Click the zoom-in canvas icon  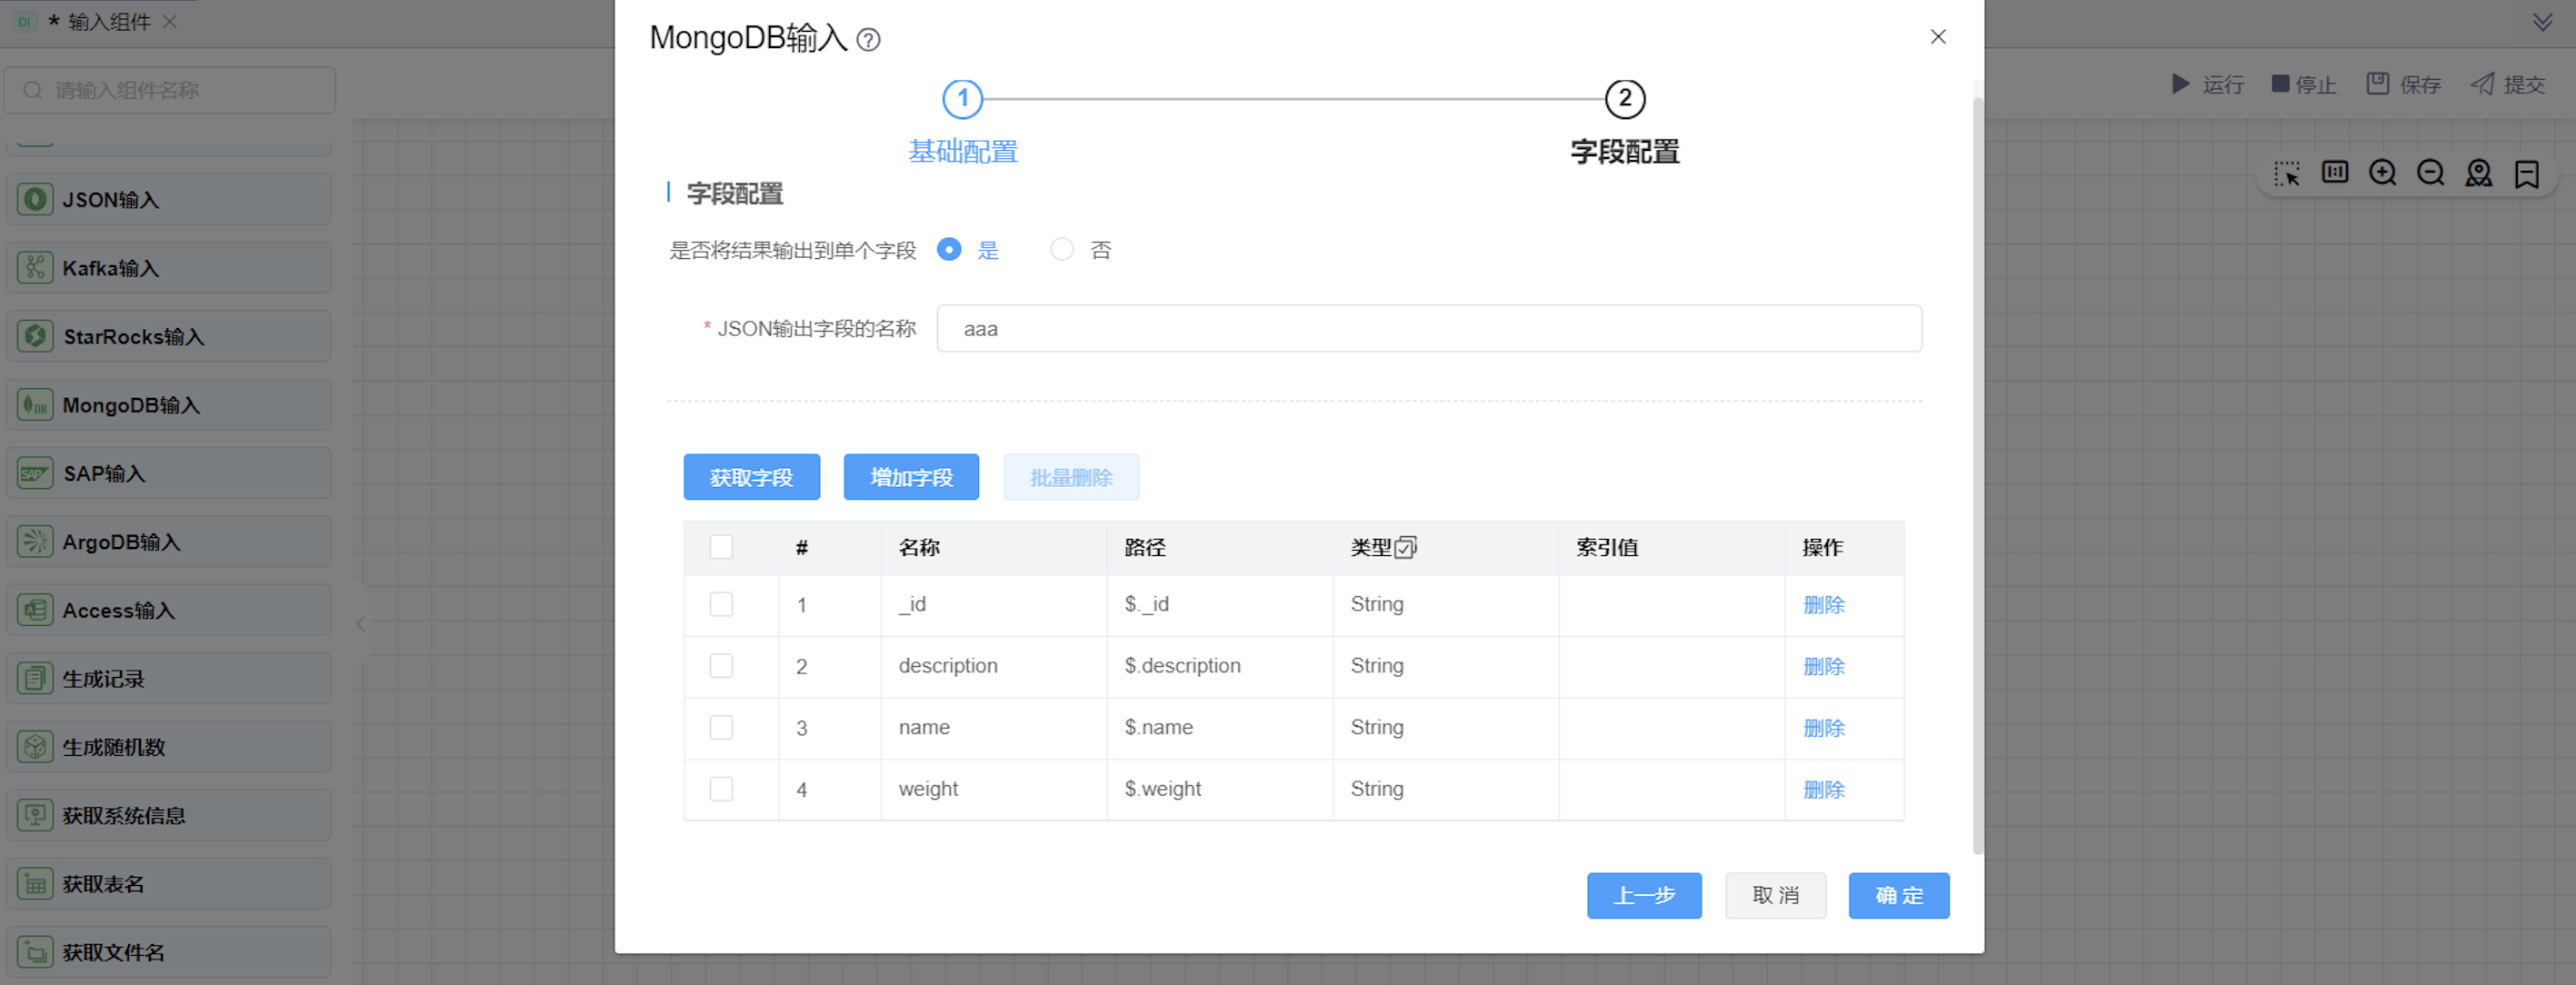2382,173
